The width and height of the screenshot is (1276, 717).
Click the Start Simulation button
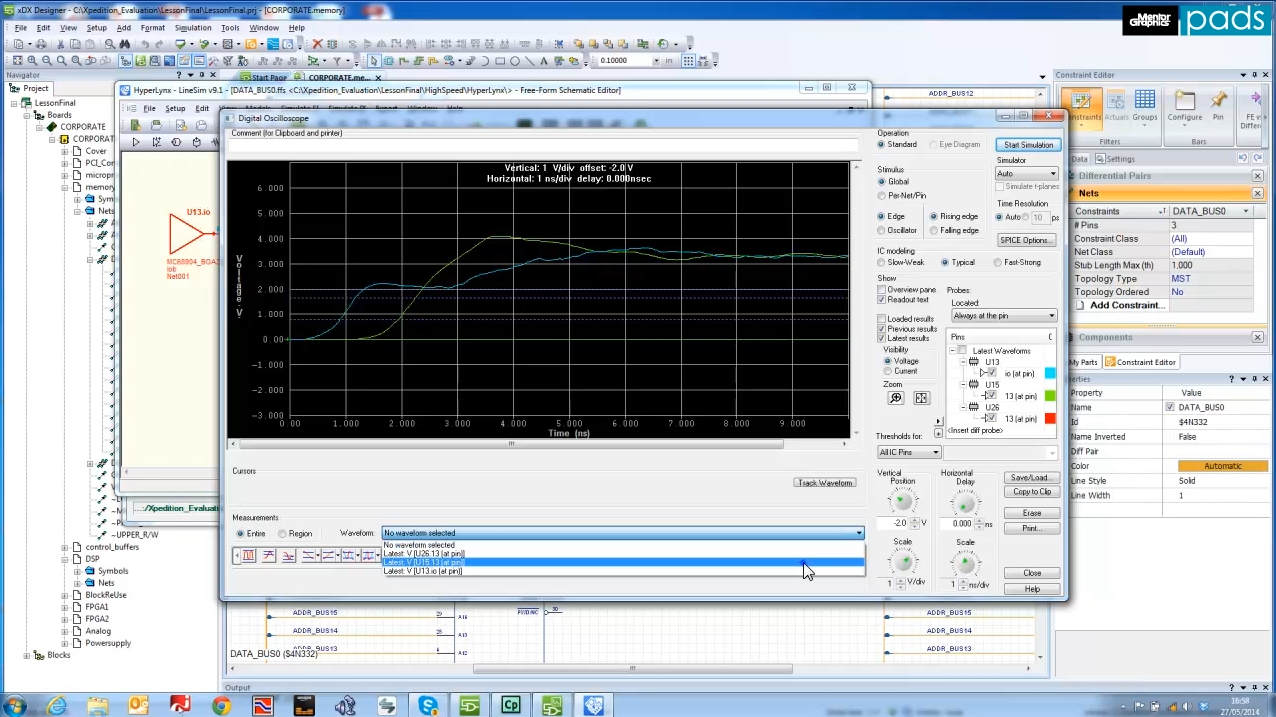click(1028, 145)
